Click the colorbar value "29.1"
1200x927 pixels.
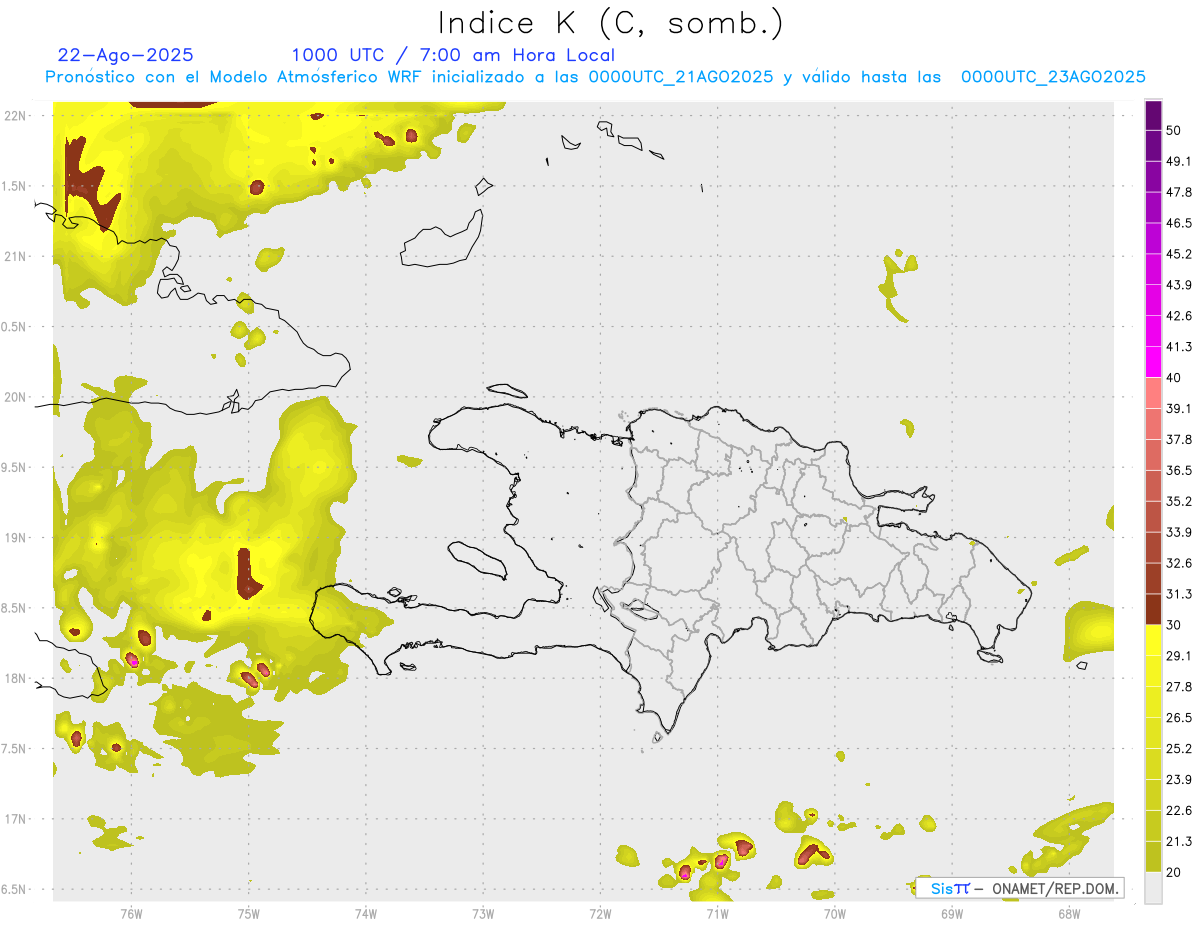pyautogui.click(x=1179, y=656)
